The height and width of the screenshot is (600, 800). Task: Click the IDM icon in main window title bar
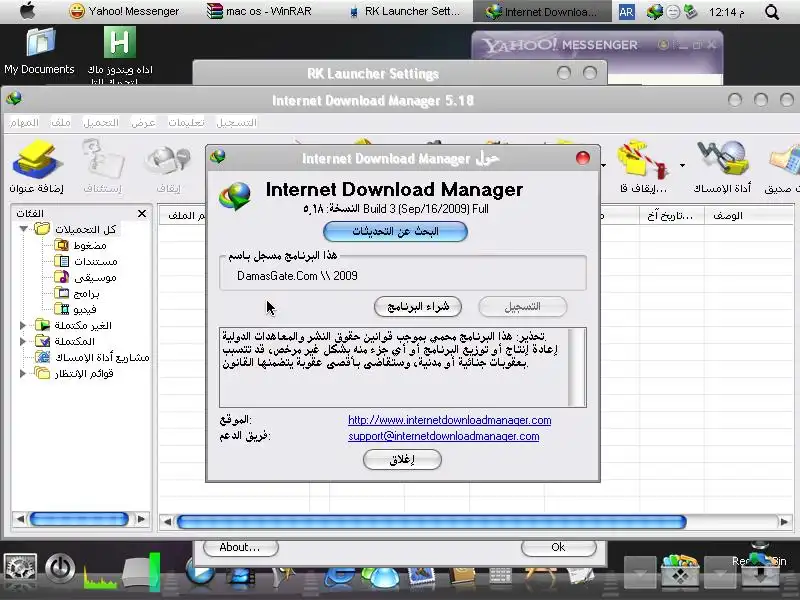tap(14, 98)
